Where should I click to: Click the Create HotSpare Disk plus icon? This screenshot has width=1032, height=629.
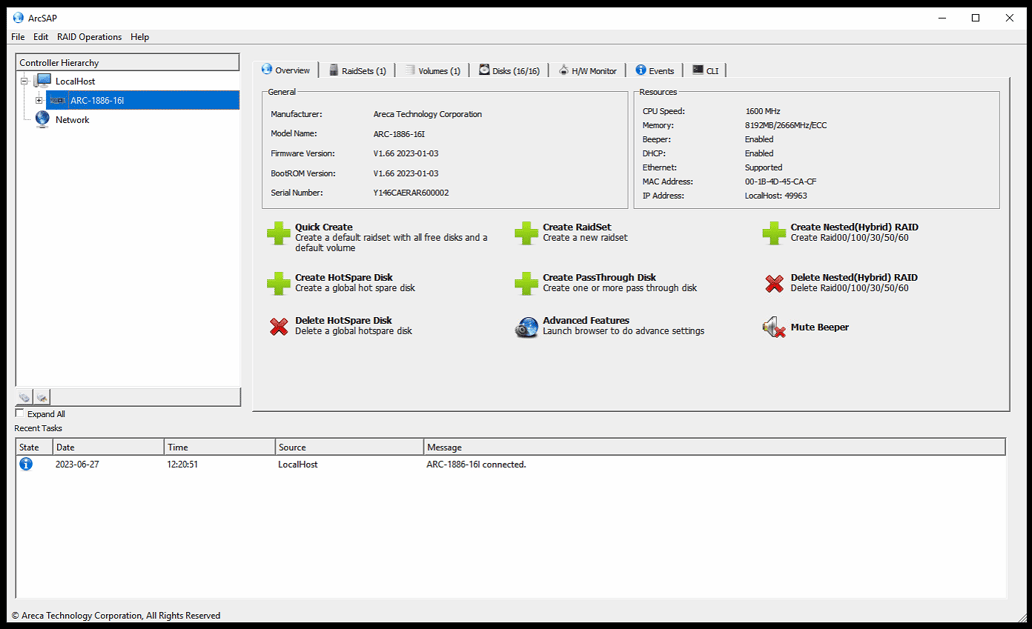[x=279, y=283]
